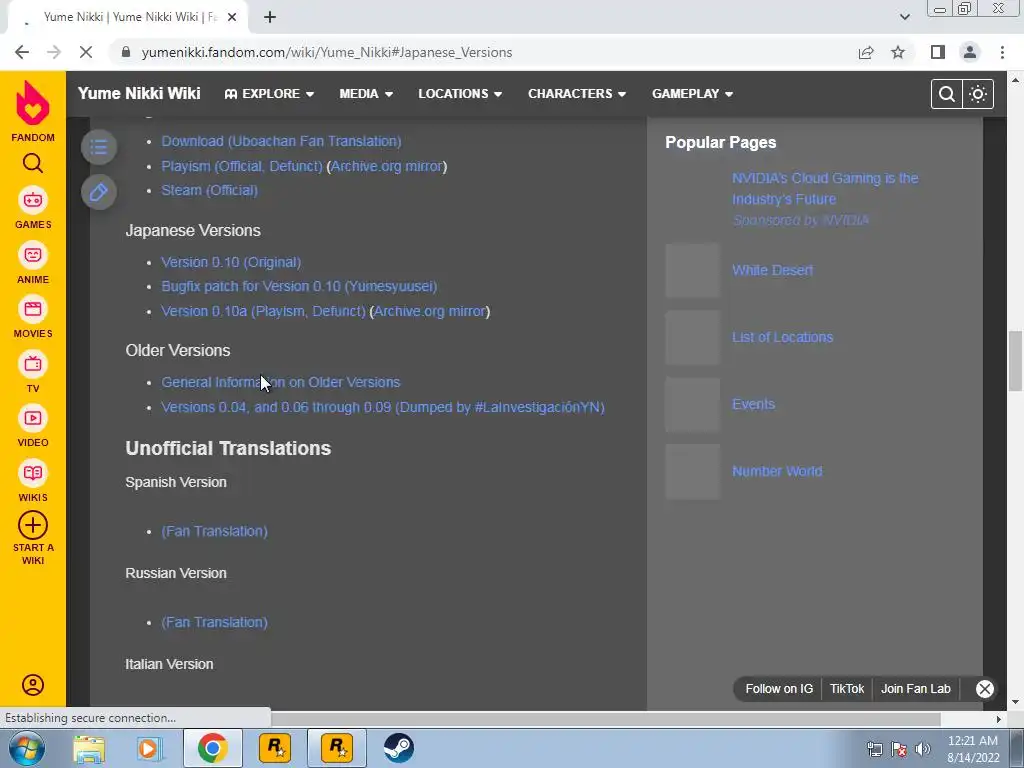Open the TV section icon
1024x768 pixels.
click(x=33, y=364)
